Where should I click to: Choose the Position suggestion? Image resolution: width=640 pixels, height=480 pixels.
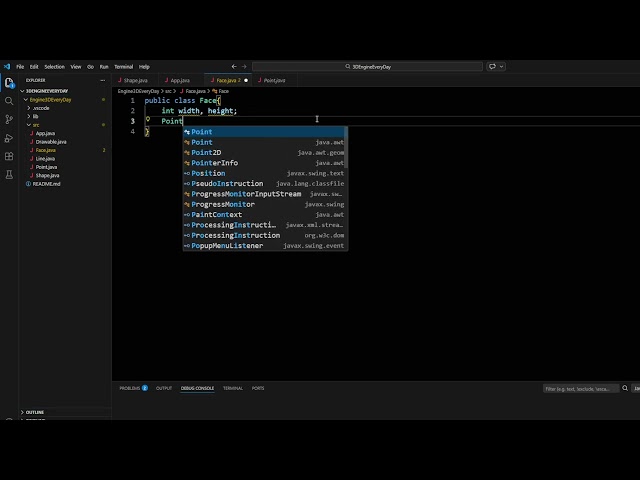(x=264, y=173)
